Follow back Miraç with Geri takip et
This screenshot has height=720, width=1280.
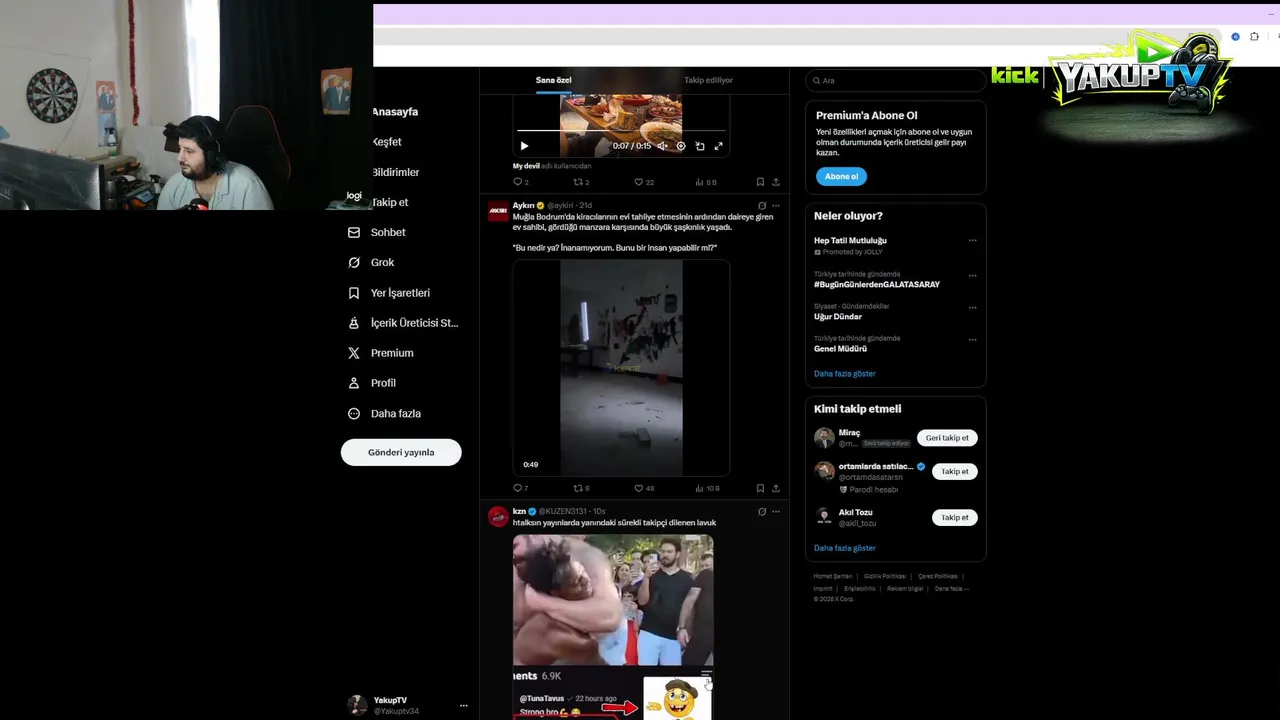pos(947,438)
